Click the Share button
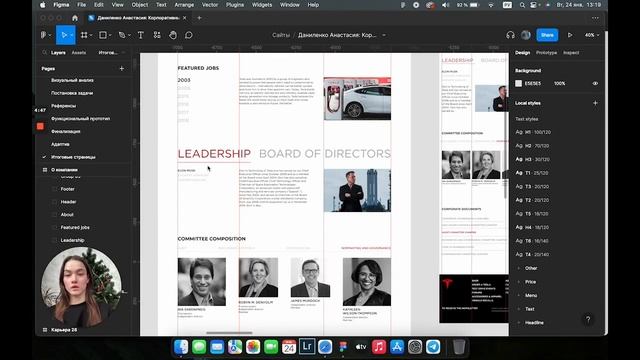Screen dimensions: 640x360 pyautogui.click(x=547, y=35)
